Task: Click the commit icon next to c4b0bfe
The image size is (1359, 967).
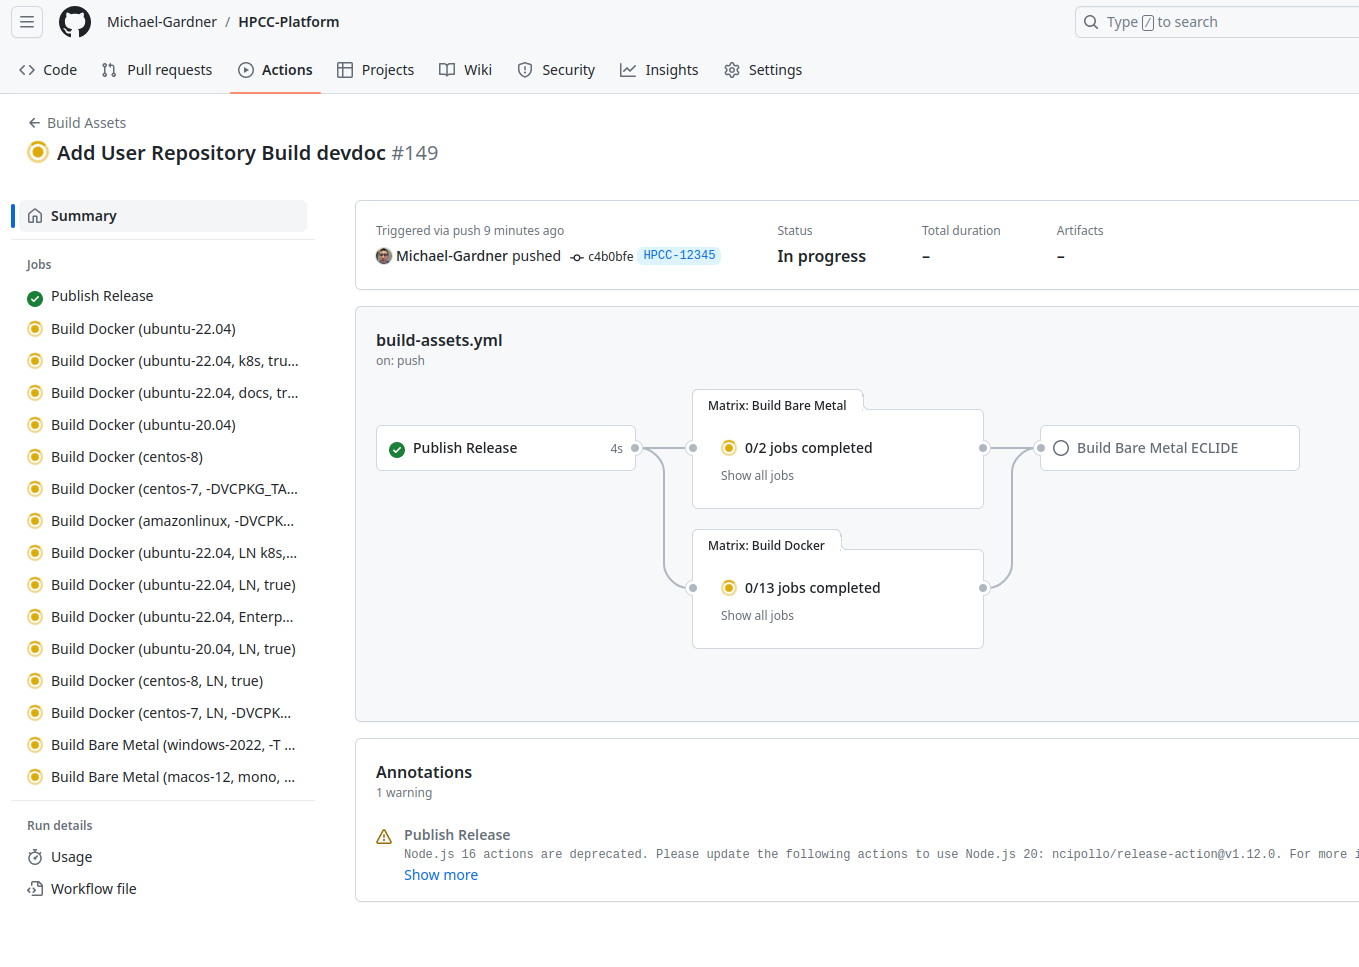Action: (577, 257)
